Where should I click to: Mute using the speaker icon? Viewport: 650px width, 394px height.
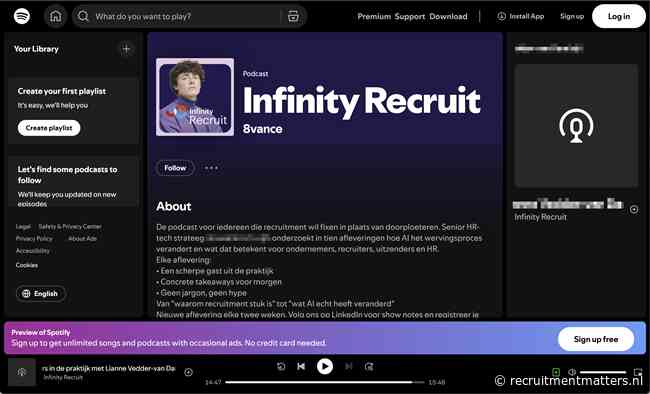pos(572,372)
